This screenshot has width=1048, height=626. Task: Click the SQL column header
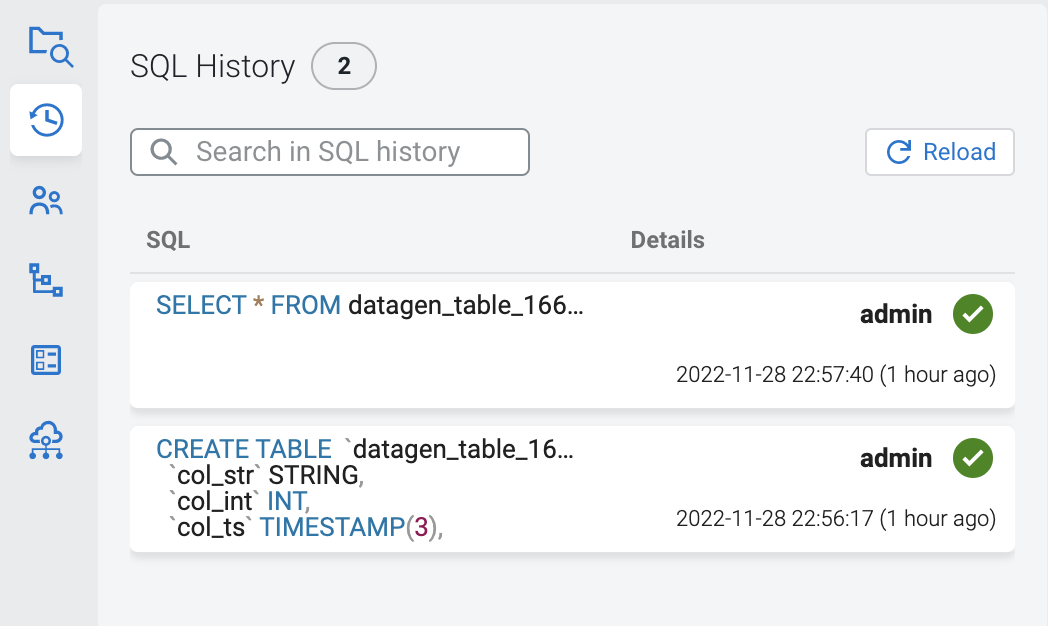(168, 240)
